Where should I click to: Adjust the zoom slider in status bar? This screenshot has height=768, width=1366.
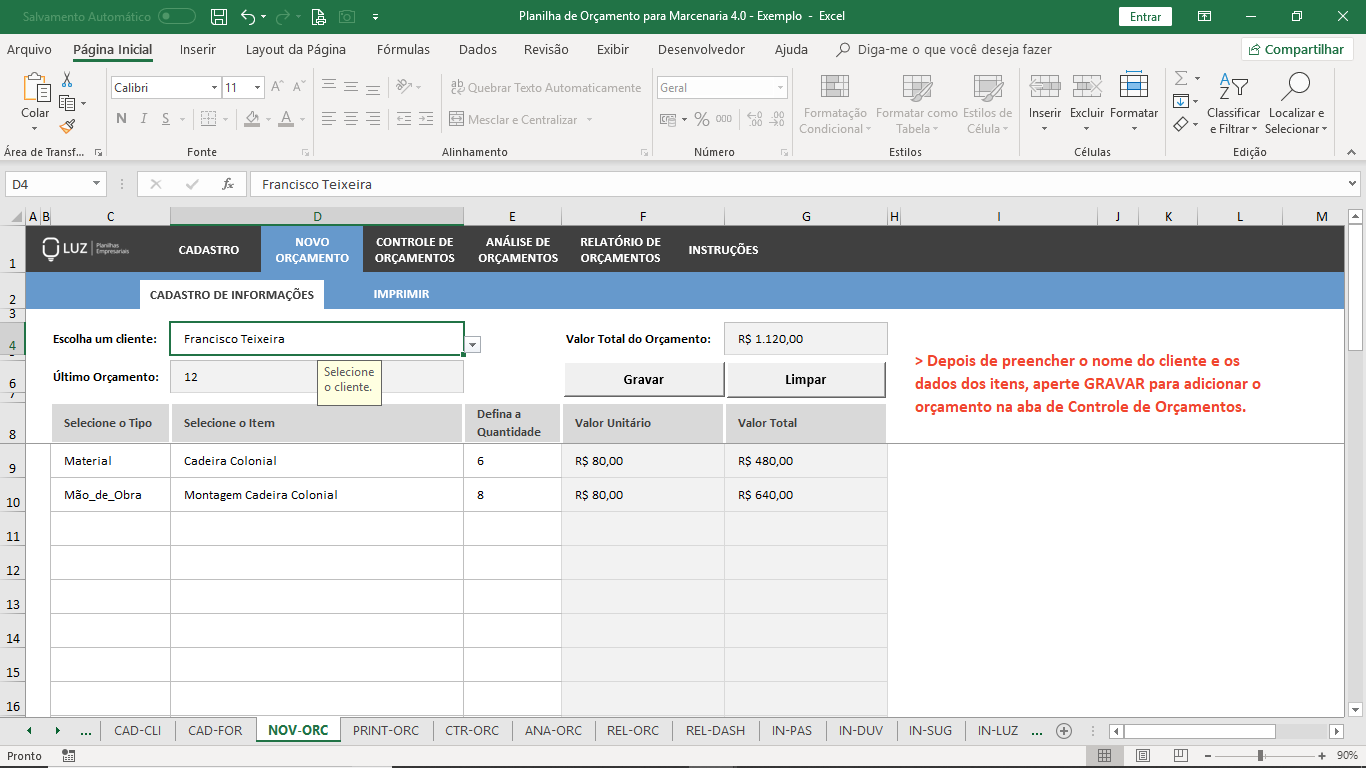pyautogui.click(x=1260, y=756)
